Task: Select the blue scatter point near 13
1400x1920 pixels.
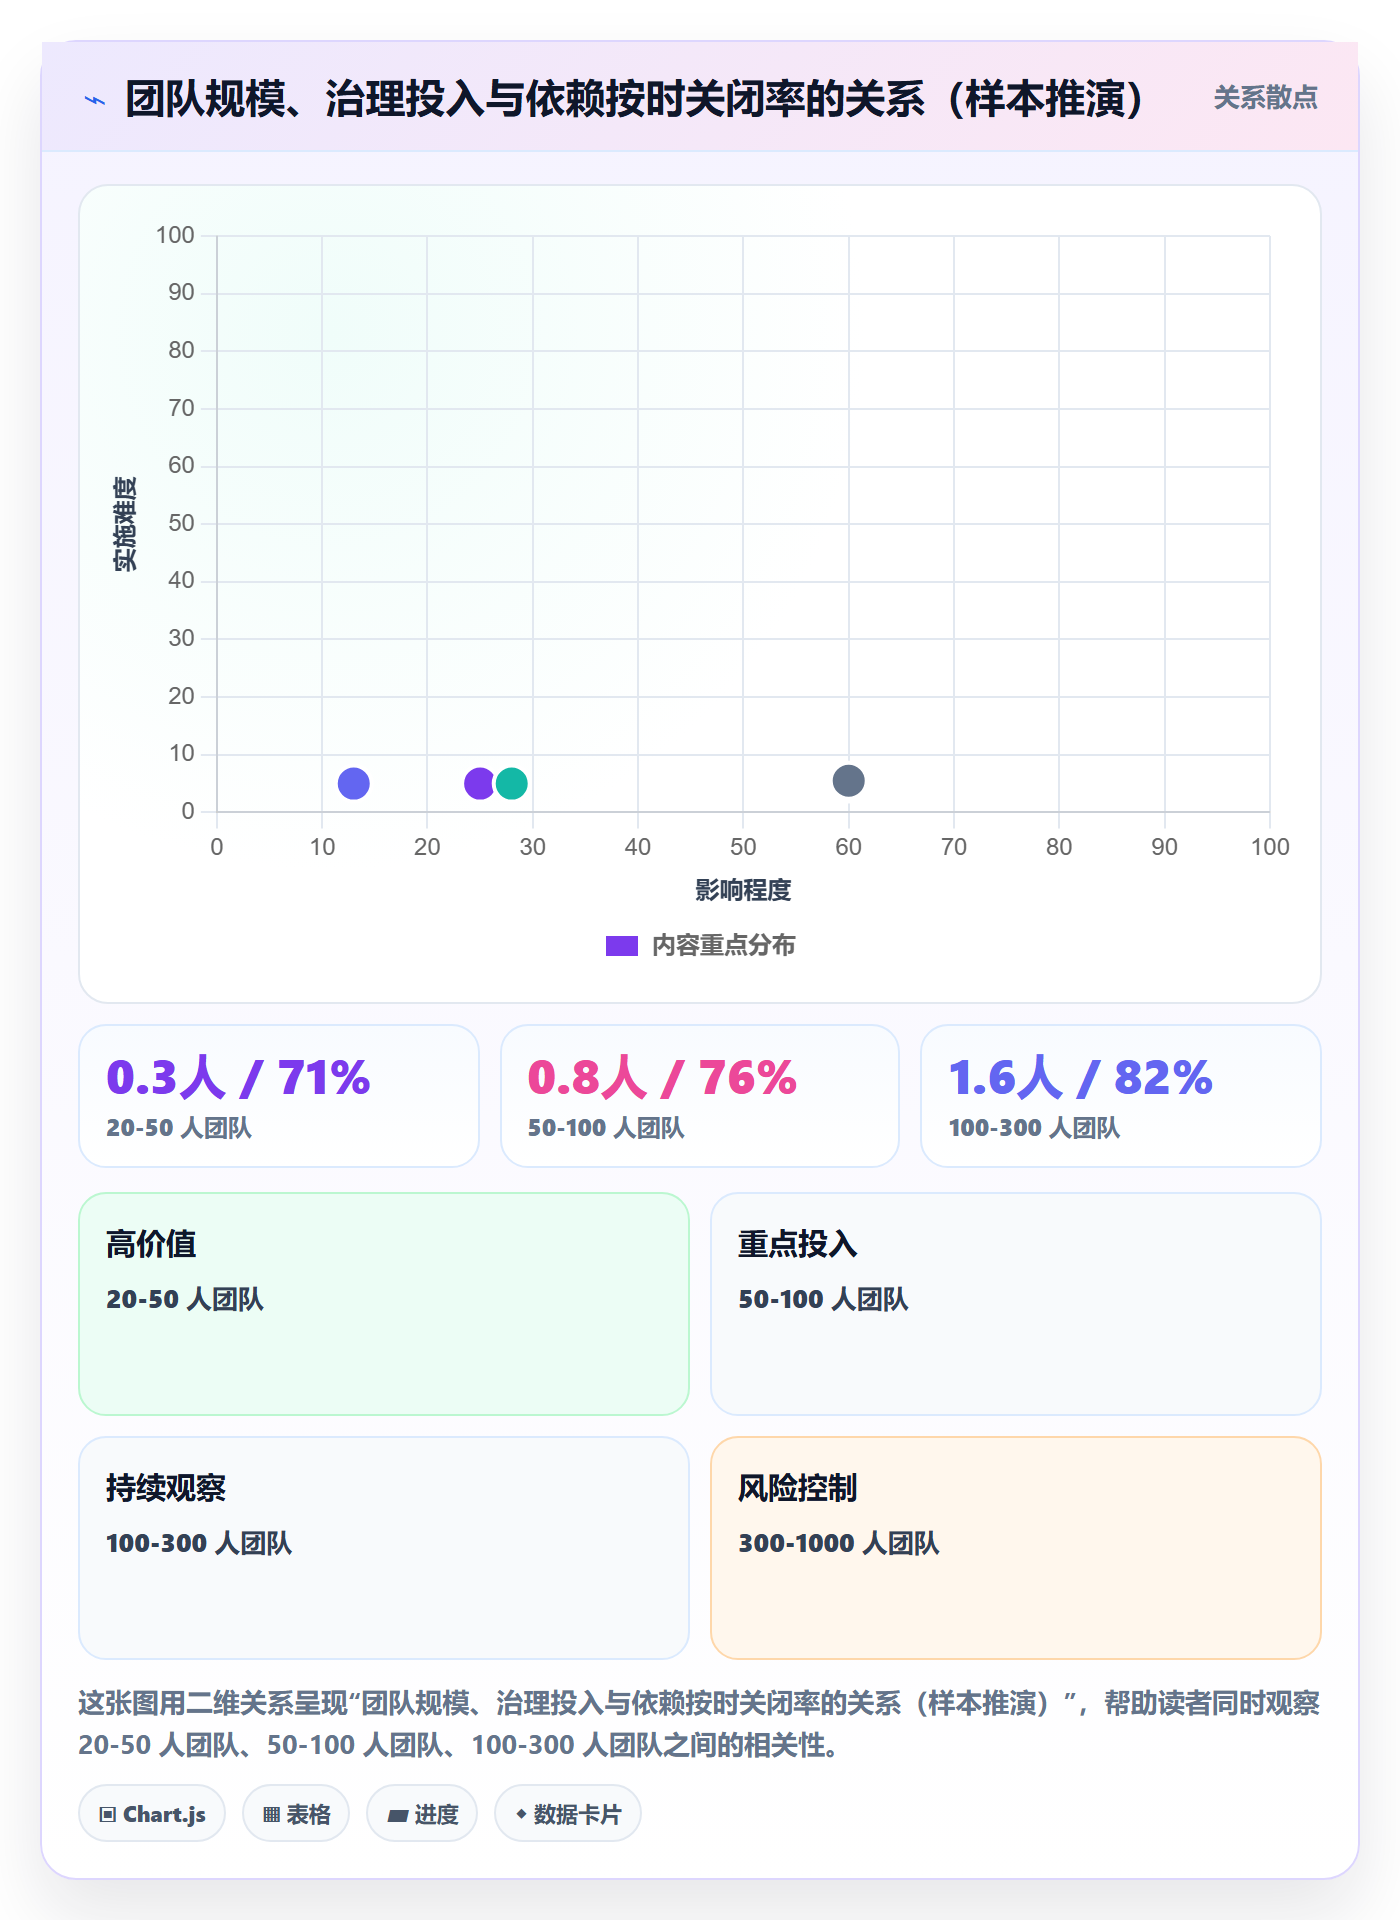Action: (x=353, y=783)
